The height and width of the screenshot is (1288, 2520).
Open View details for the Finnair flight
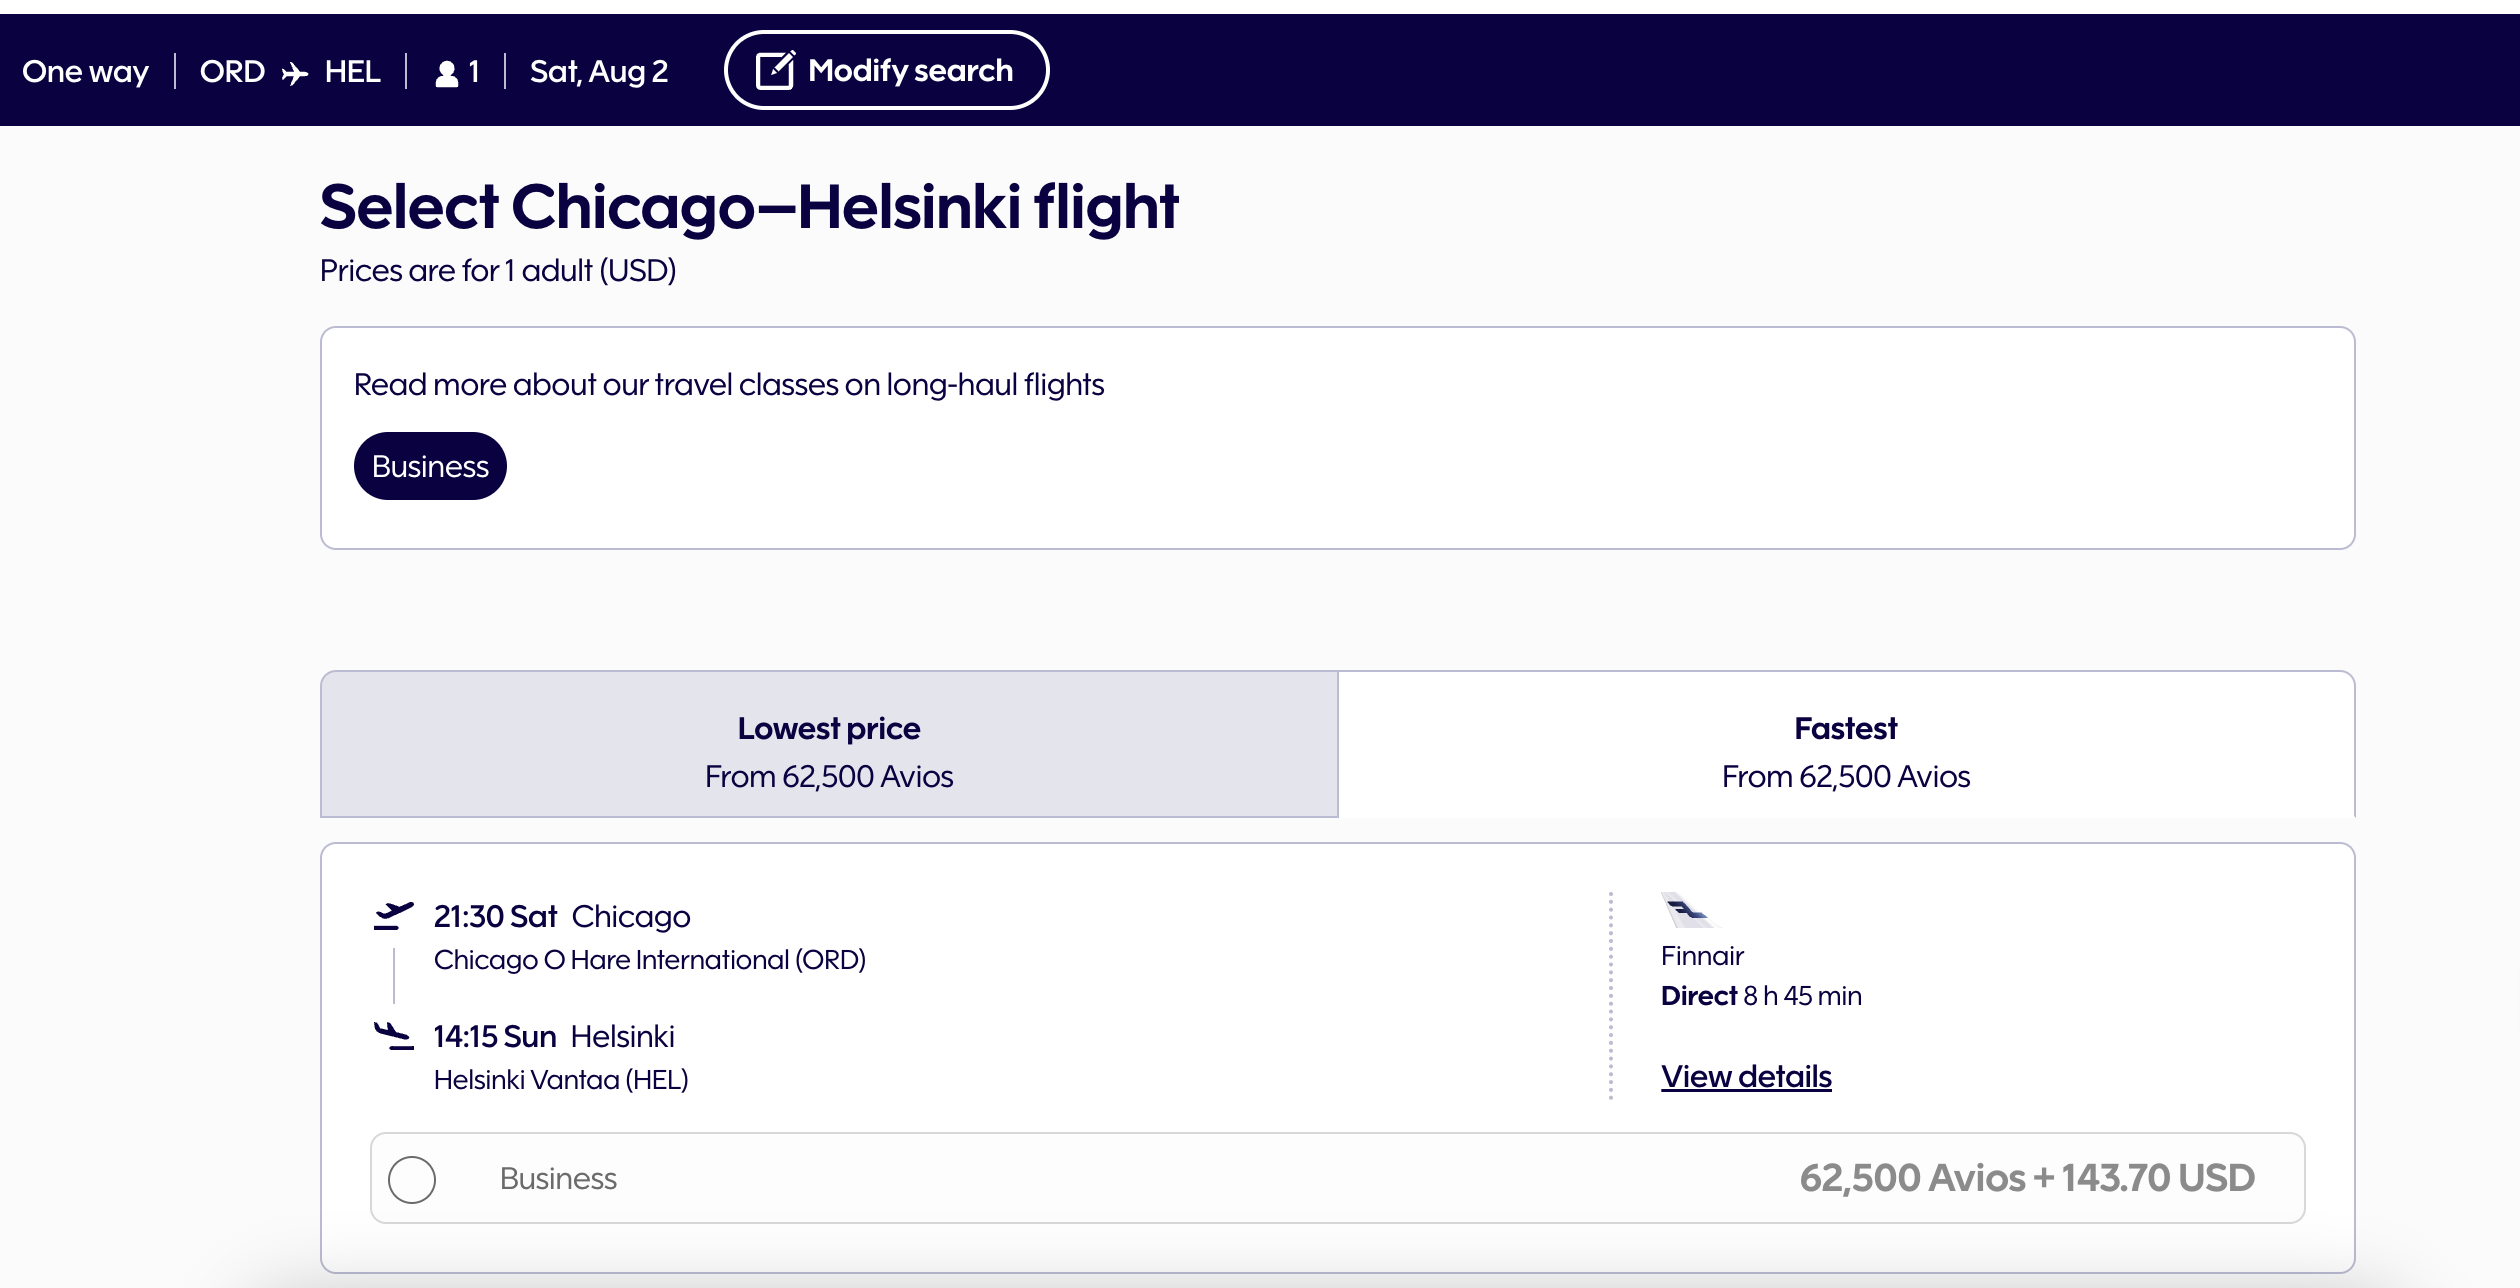[1746, 1077]
